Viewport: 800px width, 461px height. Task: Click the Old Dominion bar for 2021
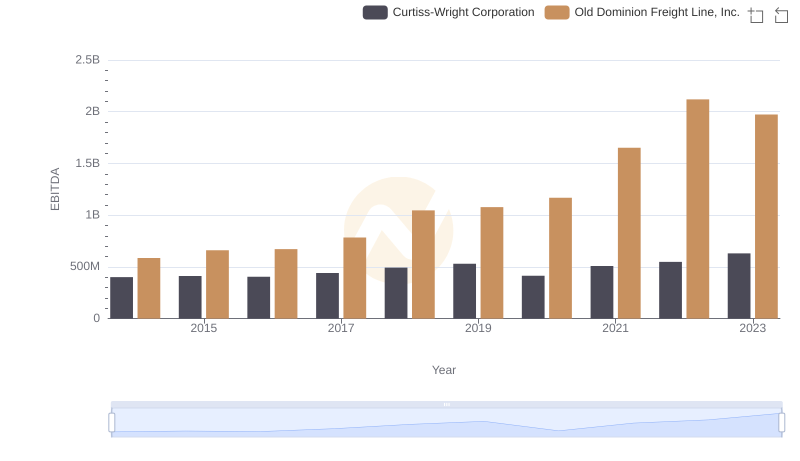629,234
